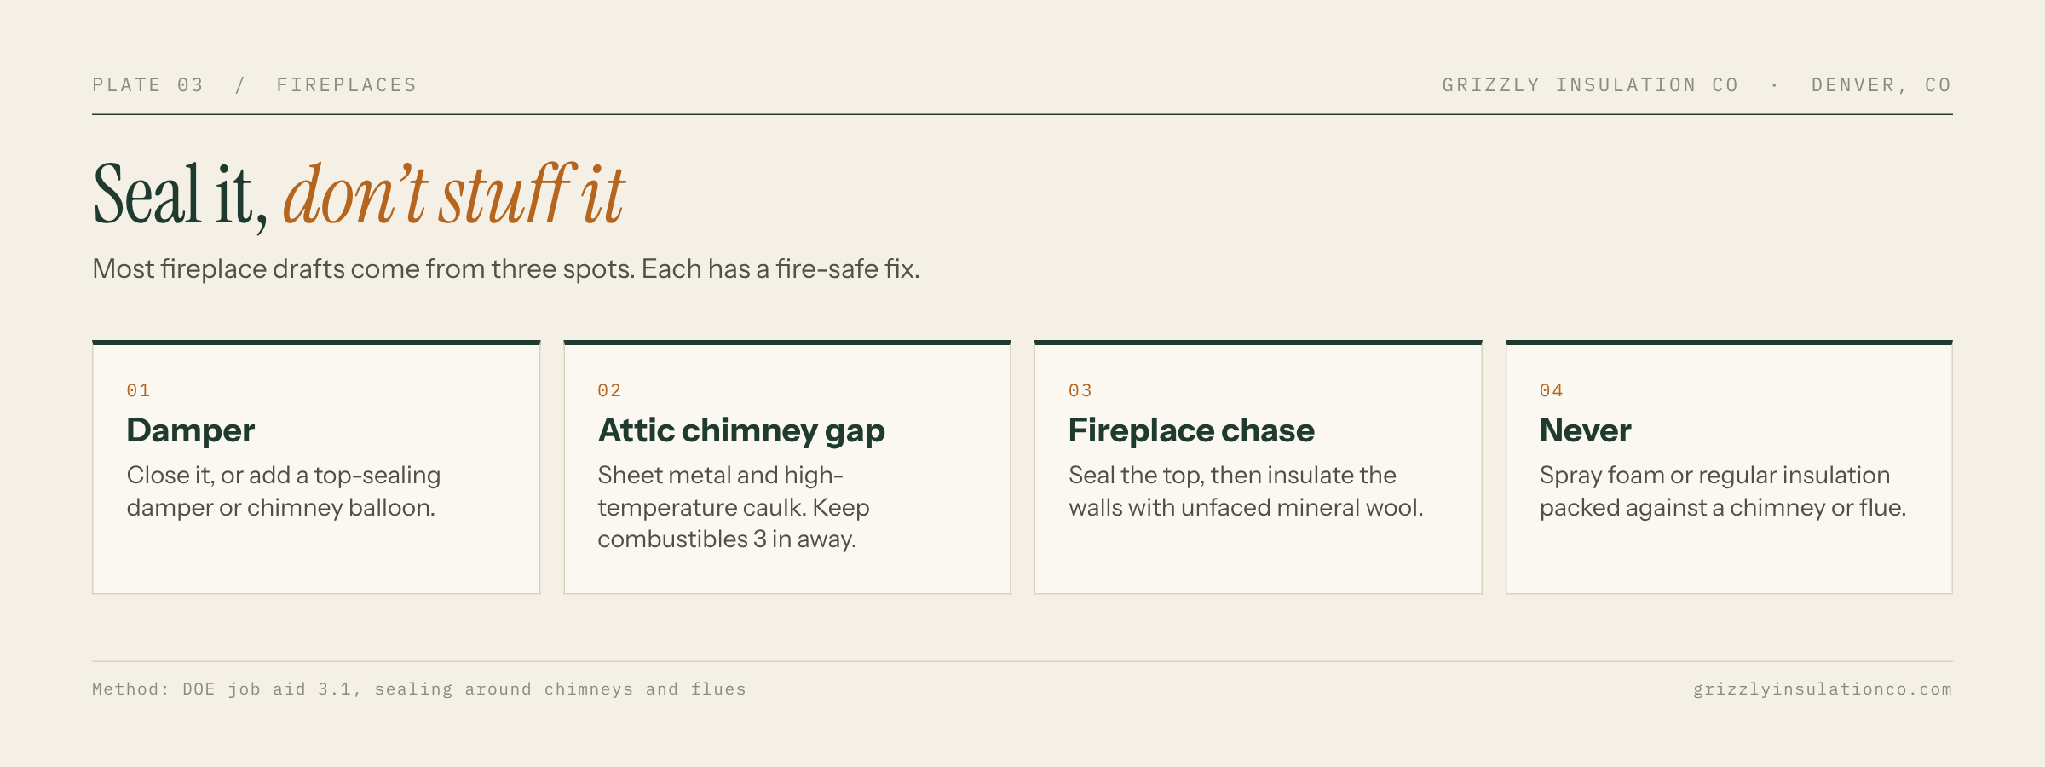Click the PLATE 03 label
Viewport: 2045px width, 767px height.
point(148,85)
